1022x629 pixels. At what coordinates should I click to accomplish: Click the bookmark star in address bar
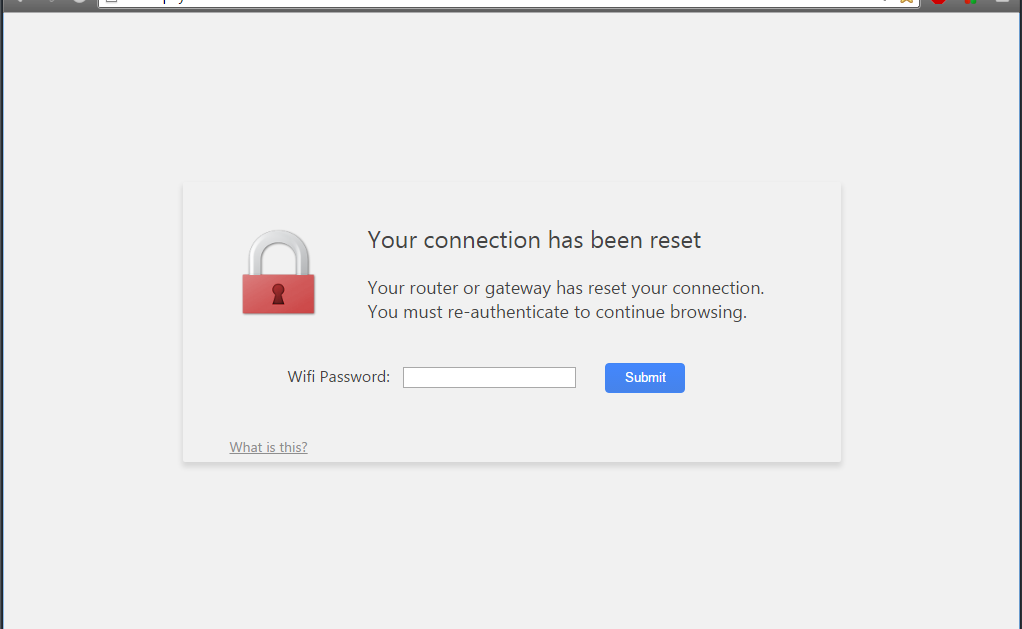pyautogui.click(x=906, y=2)
